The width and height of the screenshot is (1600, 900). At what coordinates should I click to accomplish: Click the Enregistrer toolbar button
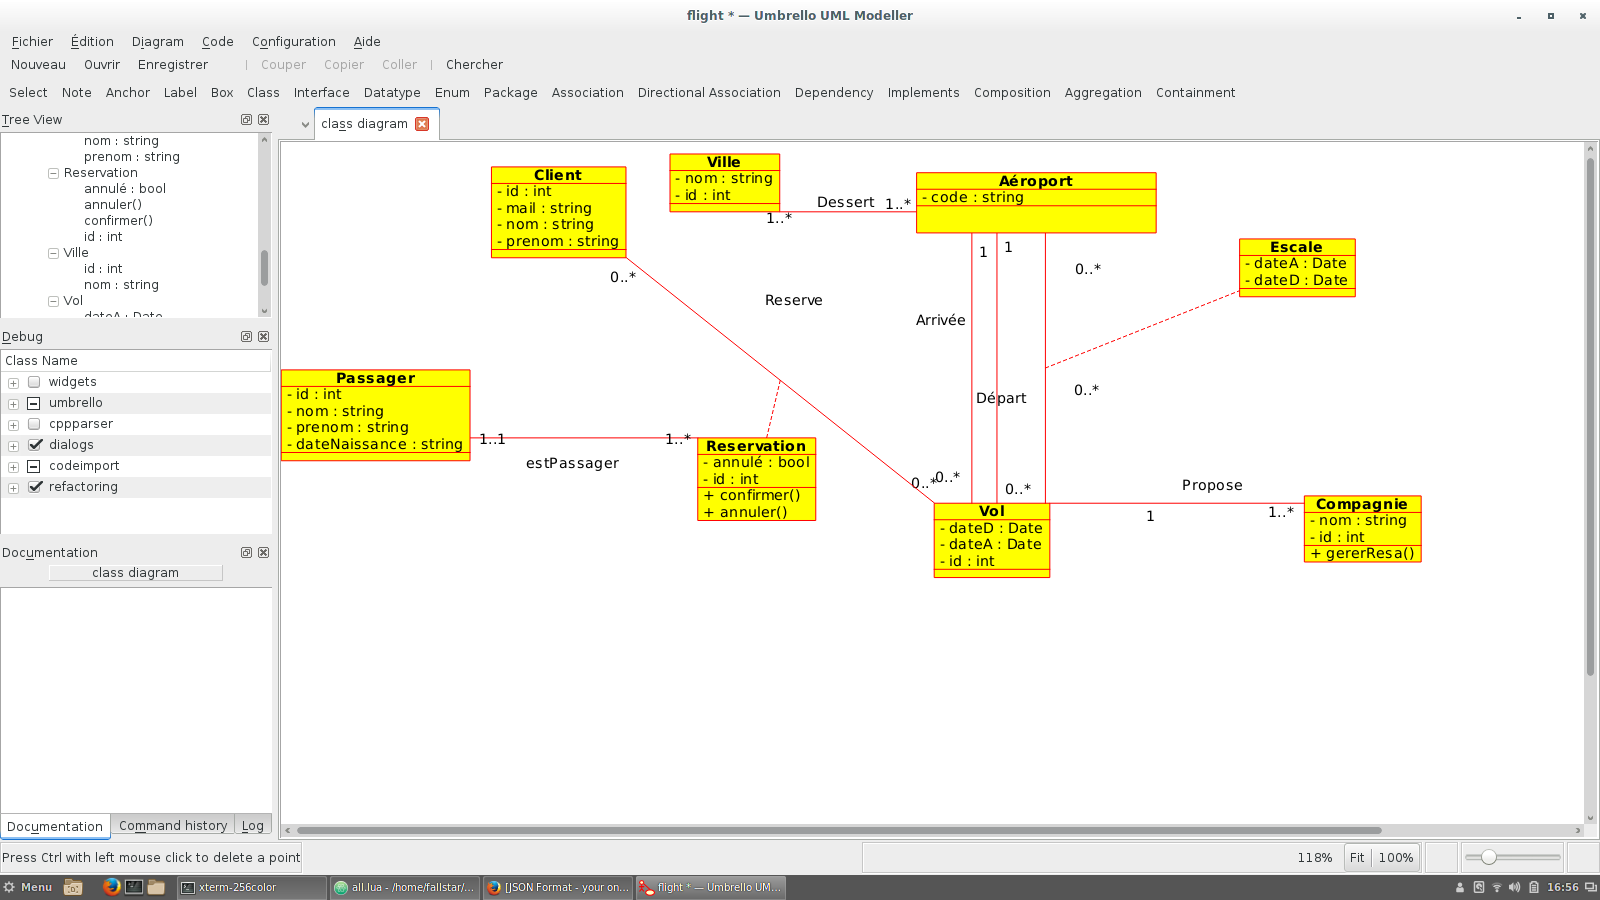pyautogui.click(x=173, y=65)
